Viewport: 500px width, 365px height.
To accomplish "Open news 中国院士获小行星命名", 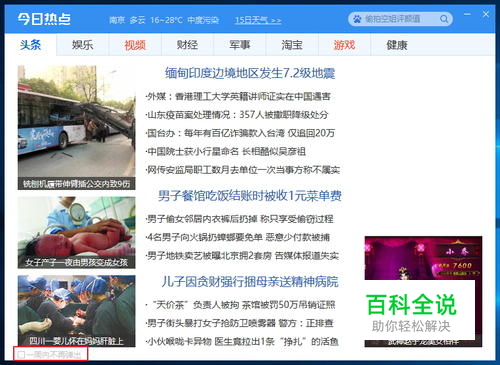I will (x=226, y=152).
